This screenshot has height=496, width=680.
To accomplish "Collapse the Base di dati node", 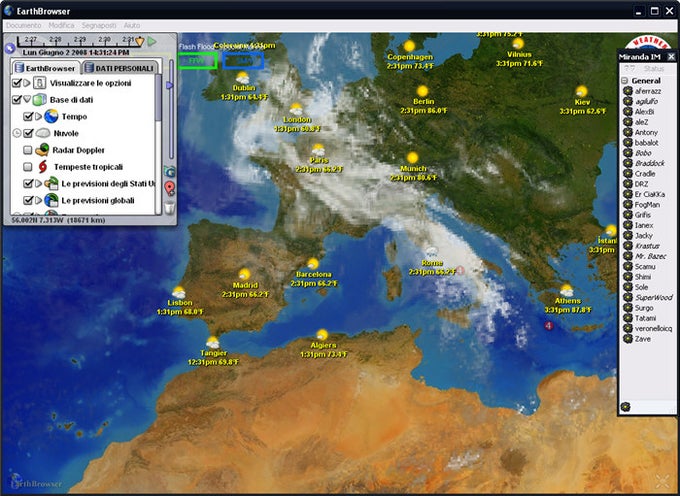I will [27, 100].
